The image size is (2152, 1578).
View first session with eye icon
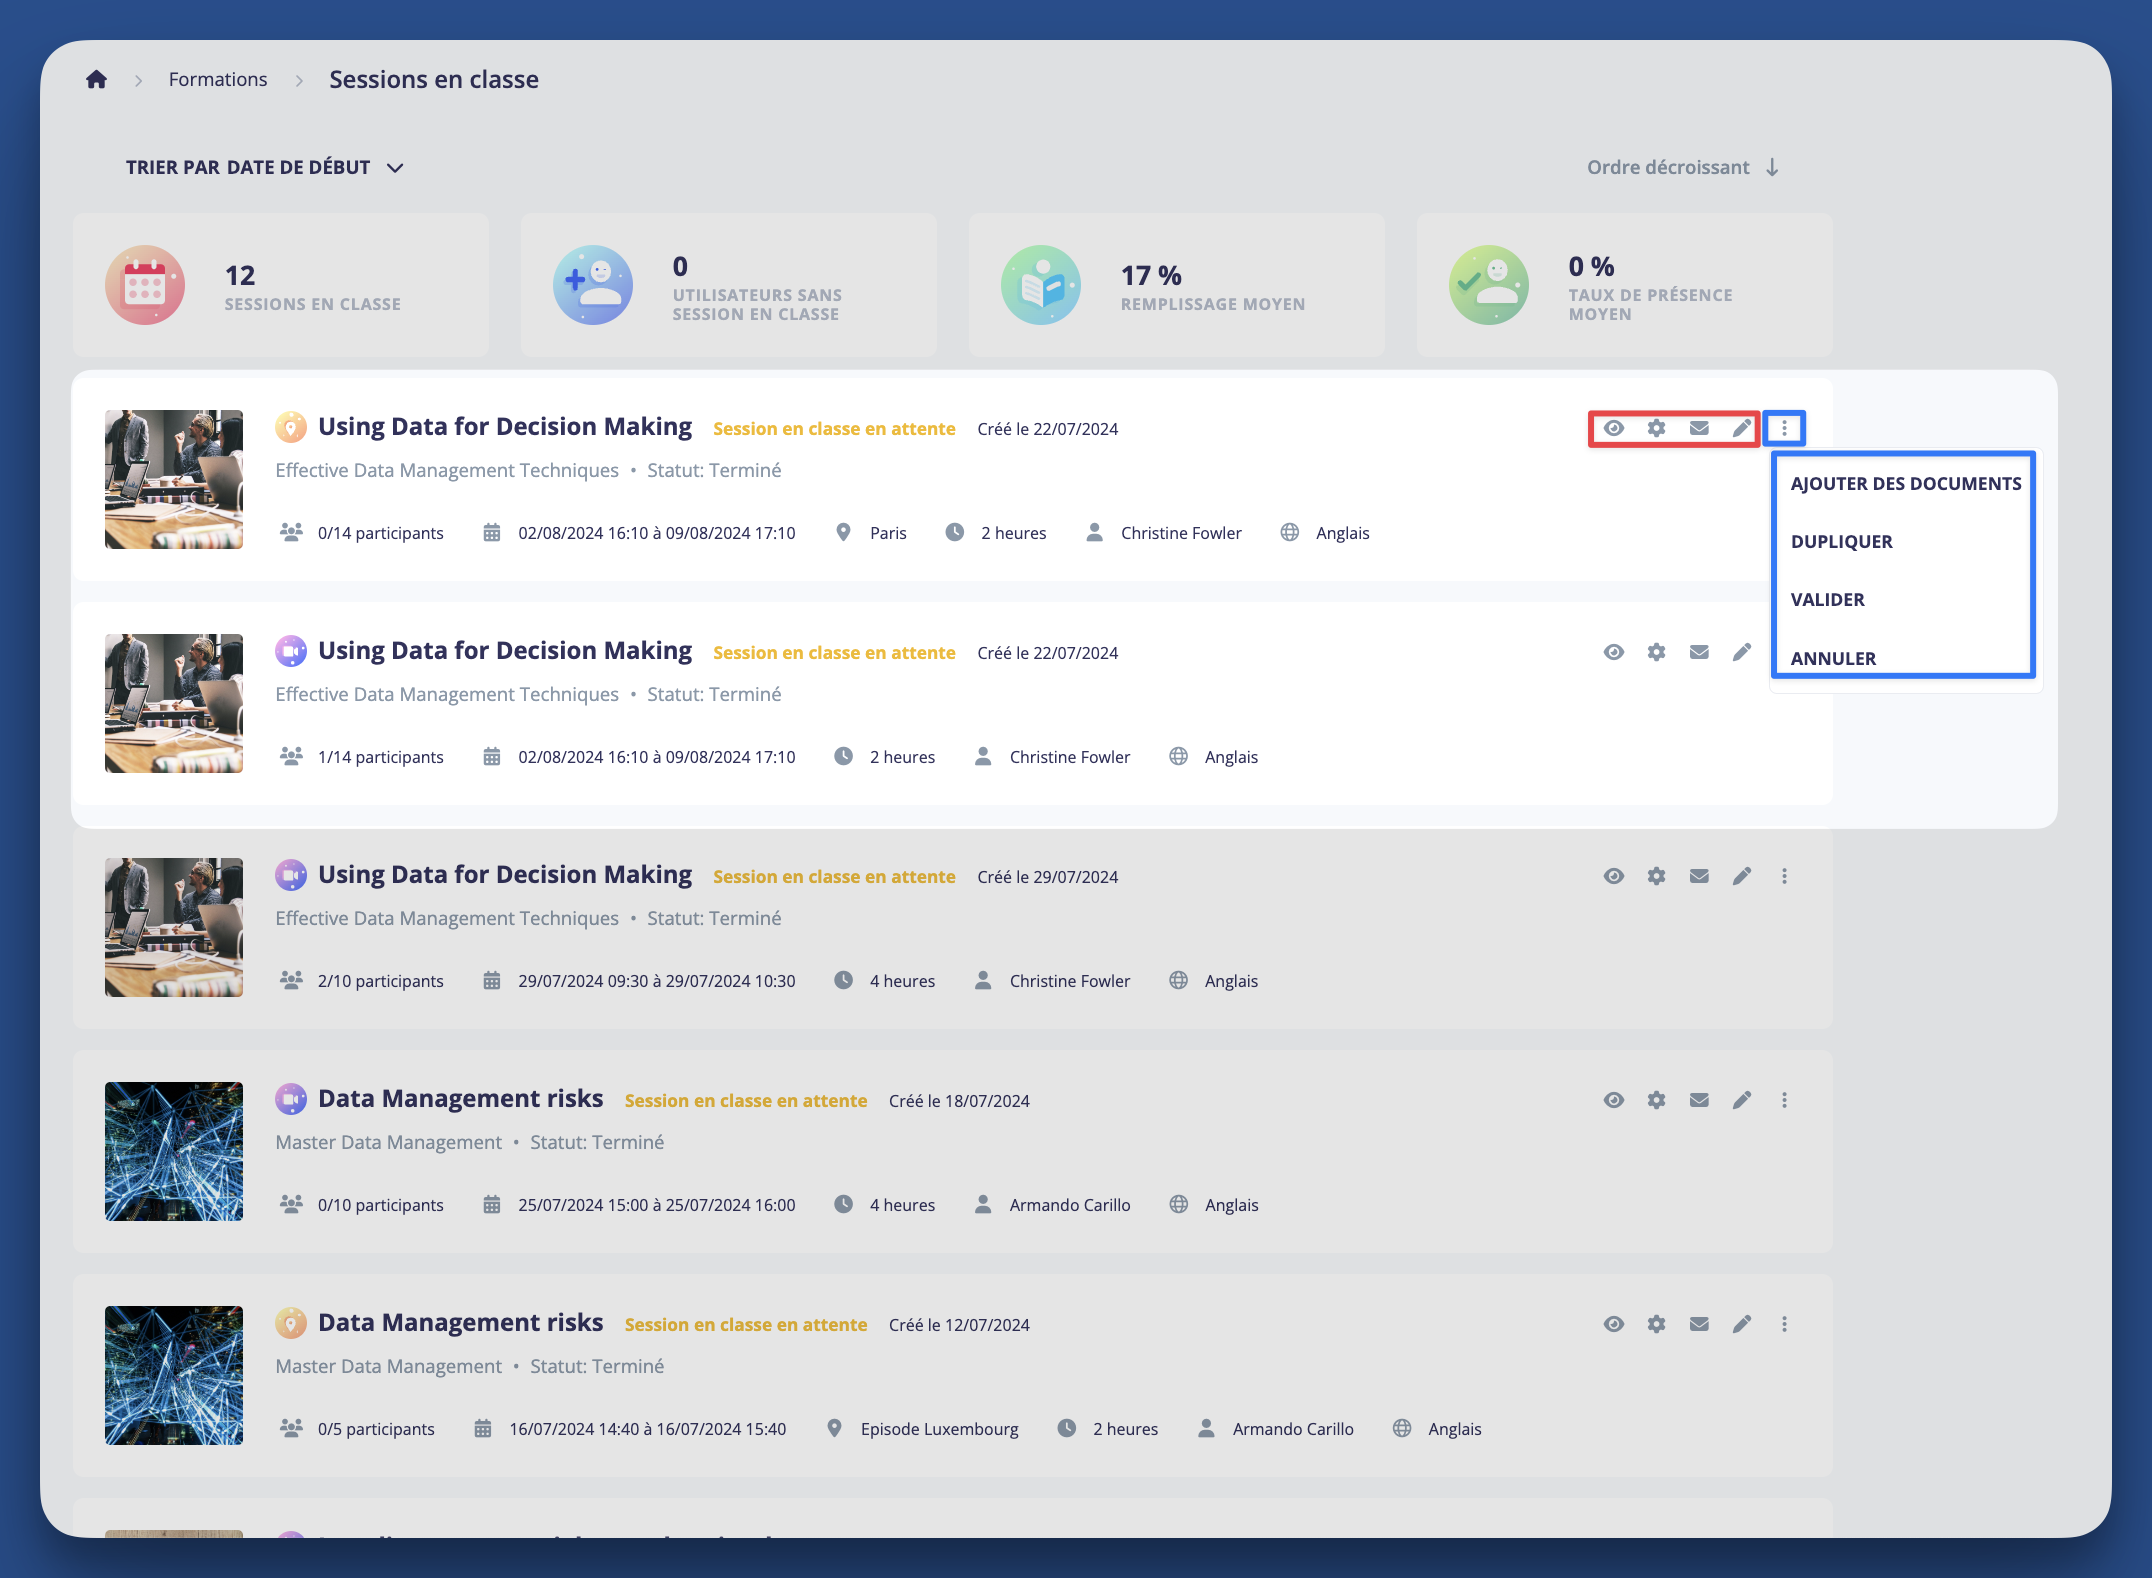(x=1613, y=428)
